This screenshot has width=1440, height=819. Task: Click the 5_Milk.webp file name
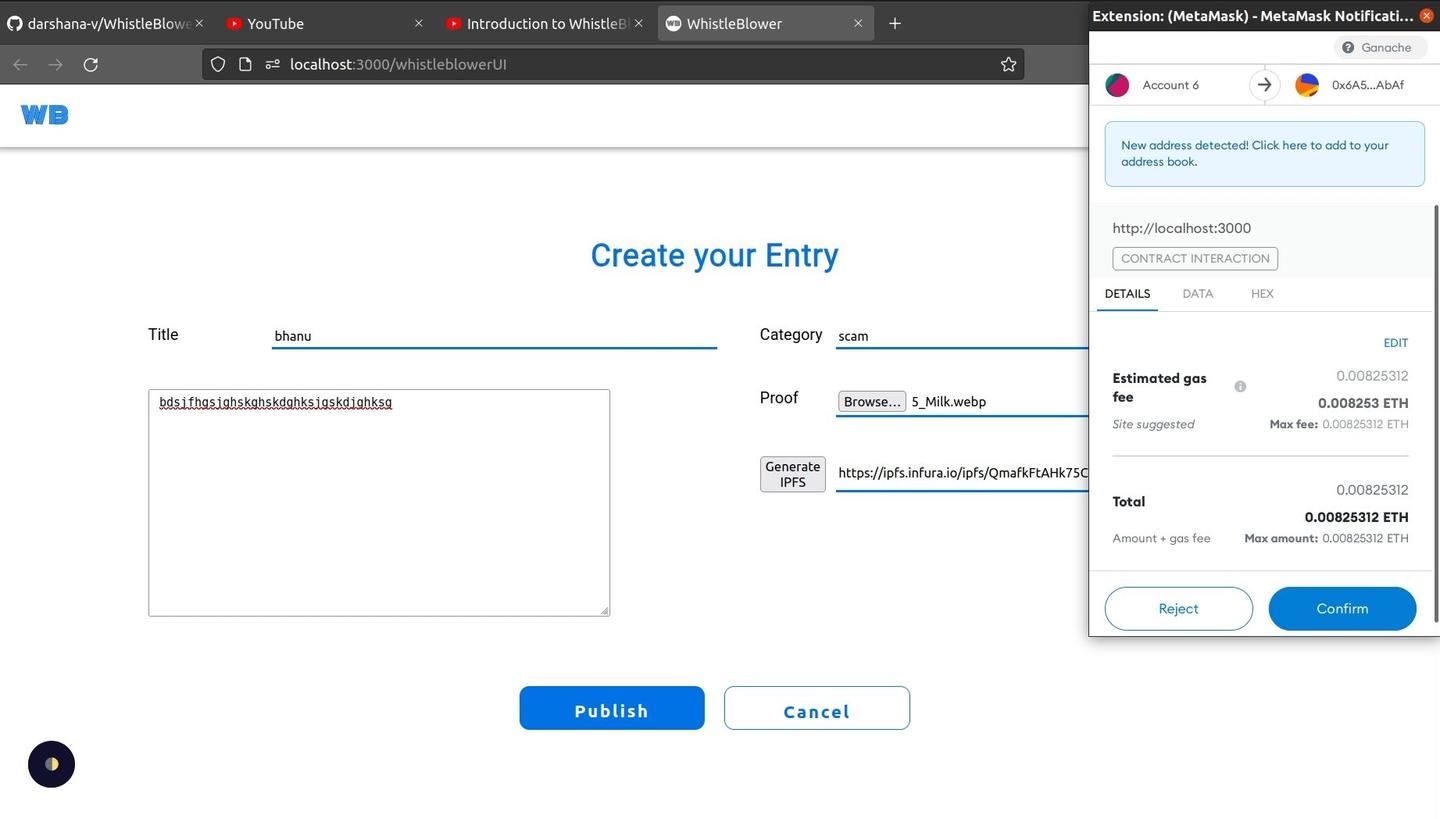coord(948,402)
